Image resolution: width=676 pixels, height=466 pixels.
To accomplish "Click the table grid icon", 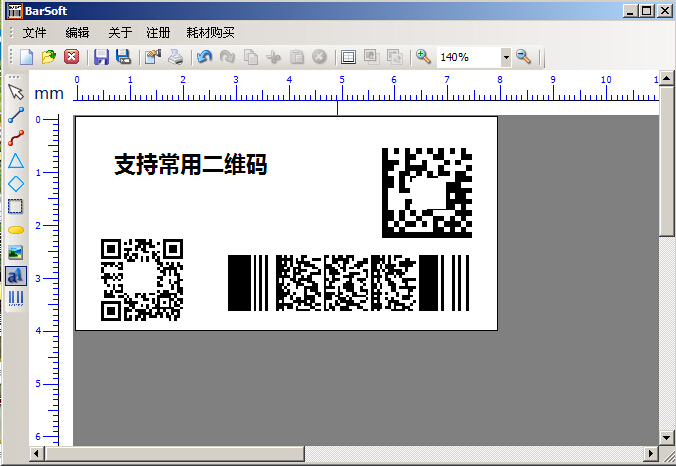I will pos(348,57).
